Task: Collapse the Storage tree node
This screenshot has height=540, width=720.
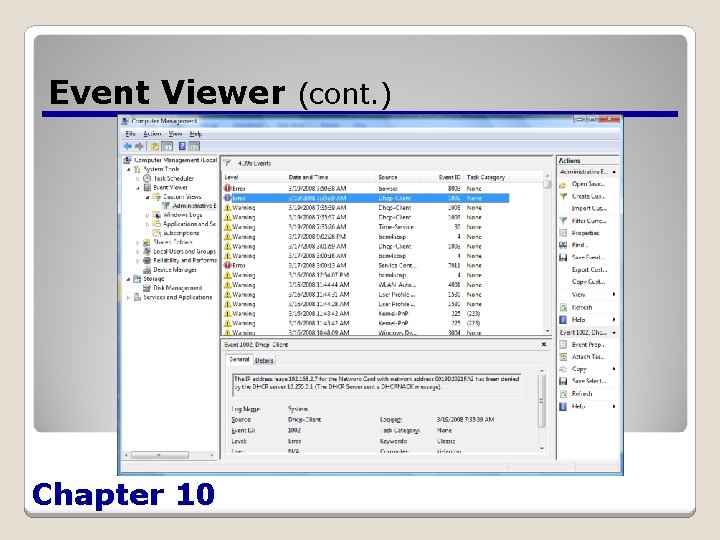Action: pos(129,279)
